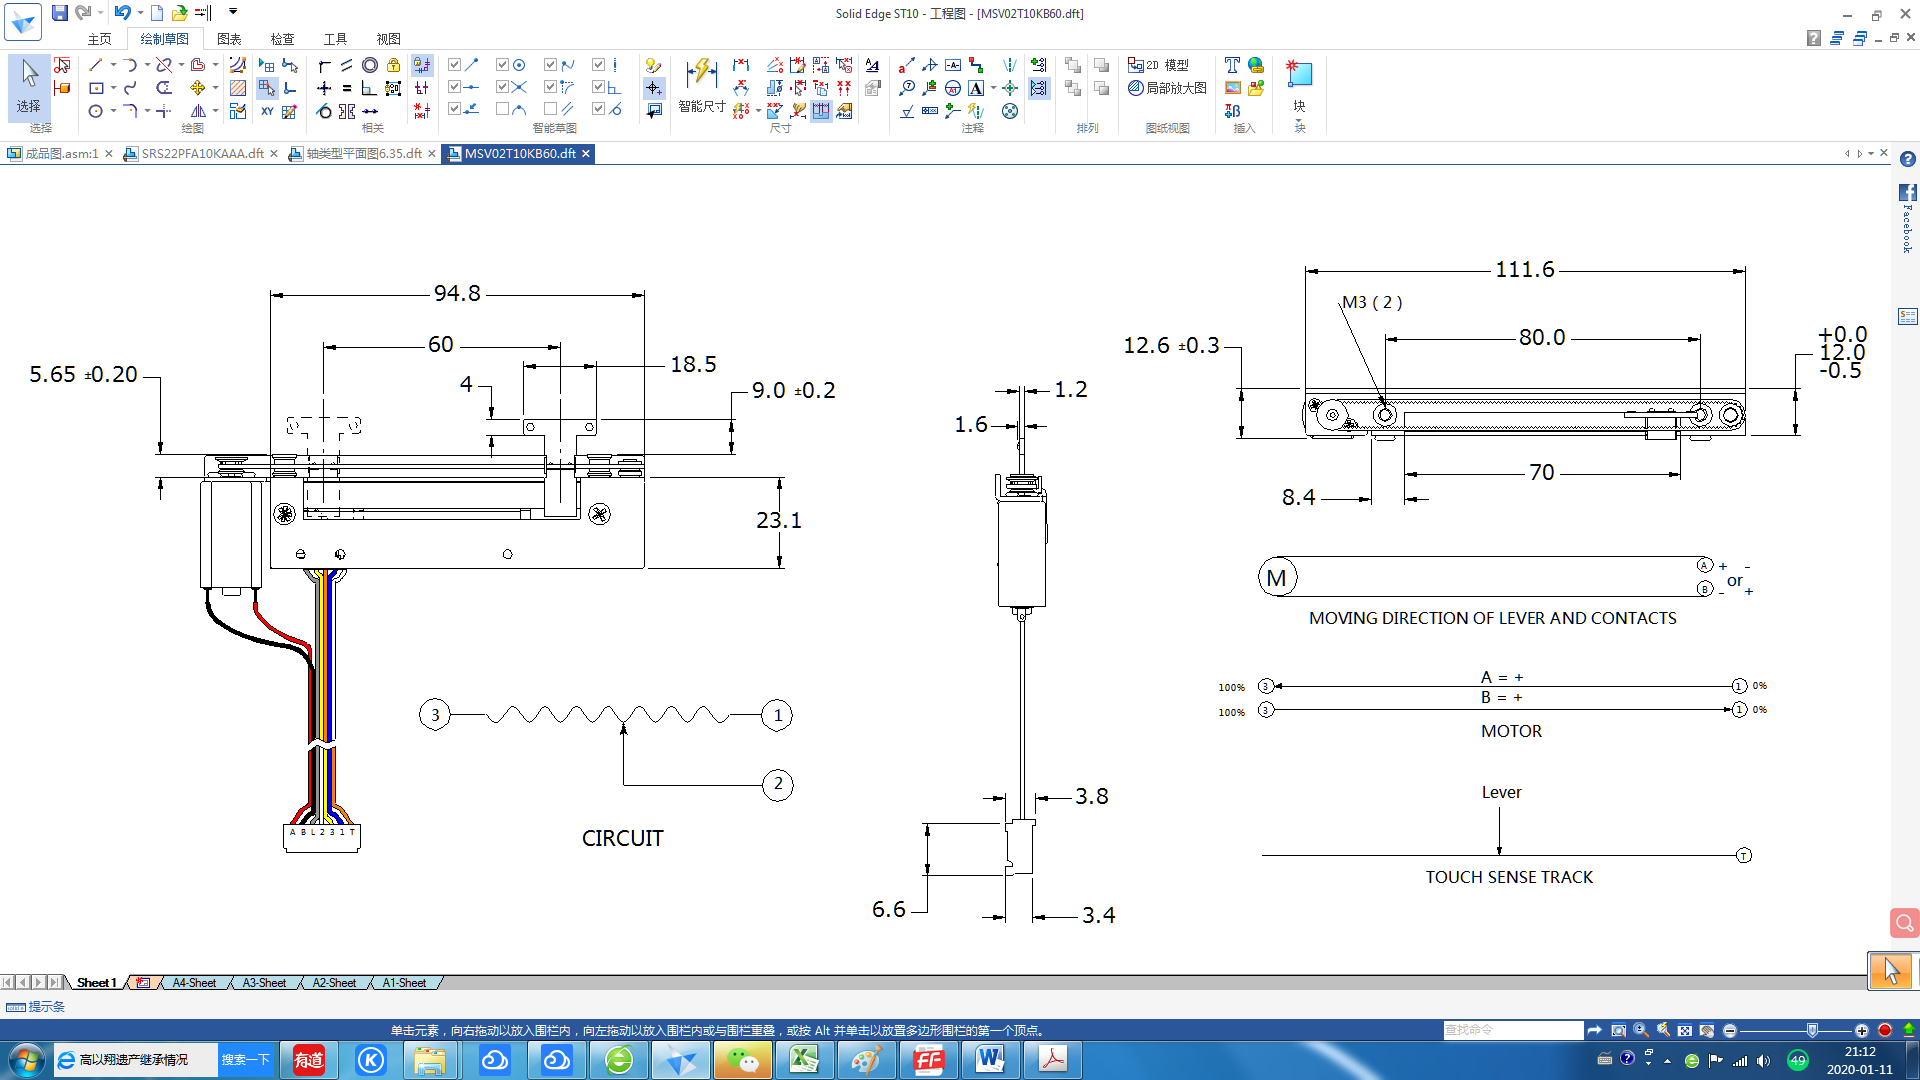Apply the Equal relationship constraint
The width and height of the screenshot is (1920, 1080).
tap(346, 88)
